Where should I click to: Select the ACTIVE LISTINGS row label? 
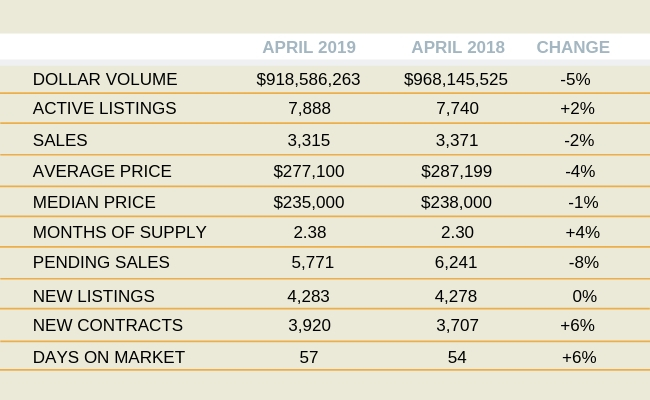coord(104,108)
